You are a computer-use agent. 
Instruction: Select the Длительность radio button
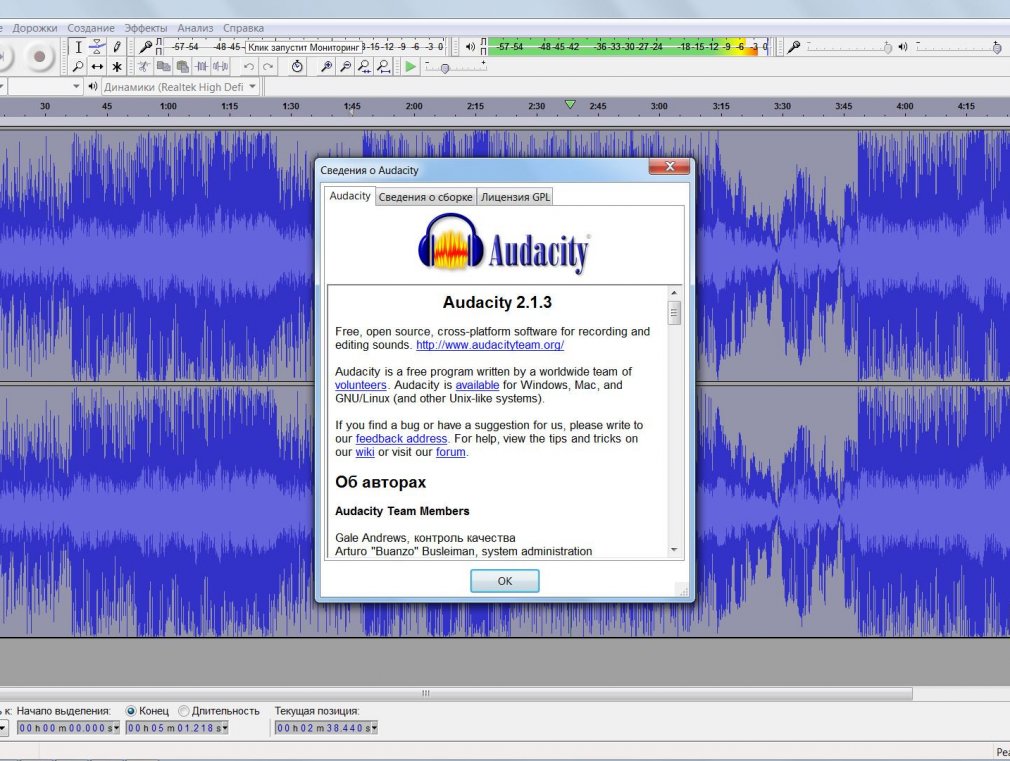(184, 711)
